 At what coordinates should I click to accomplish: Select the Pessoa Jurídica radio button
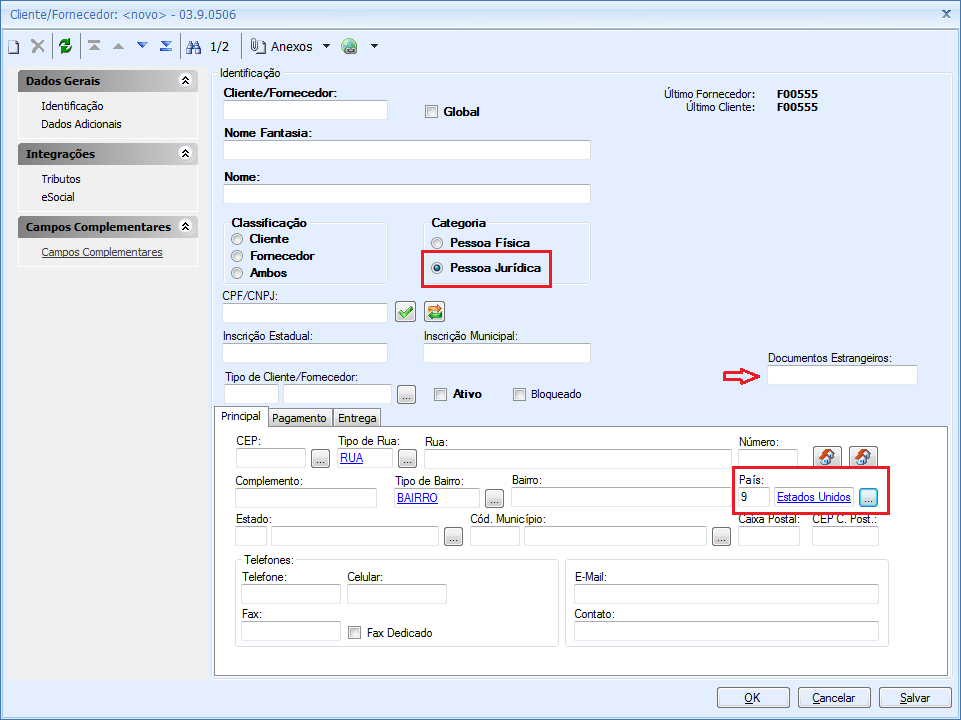[437, 268]
